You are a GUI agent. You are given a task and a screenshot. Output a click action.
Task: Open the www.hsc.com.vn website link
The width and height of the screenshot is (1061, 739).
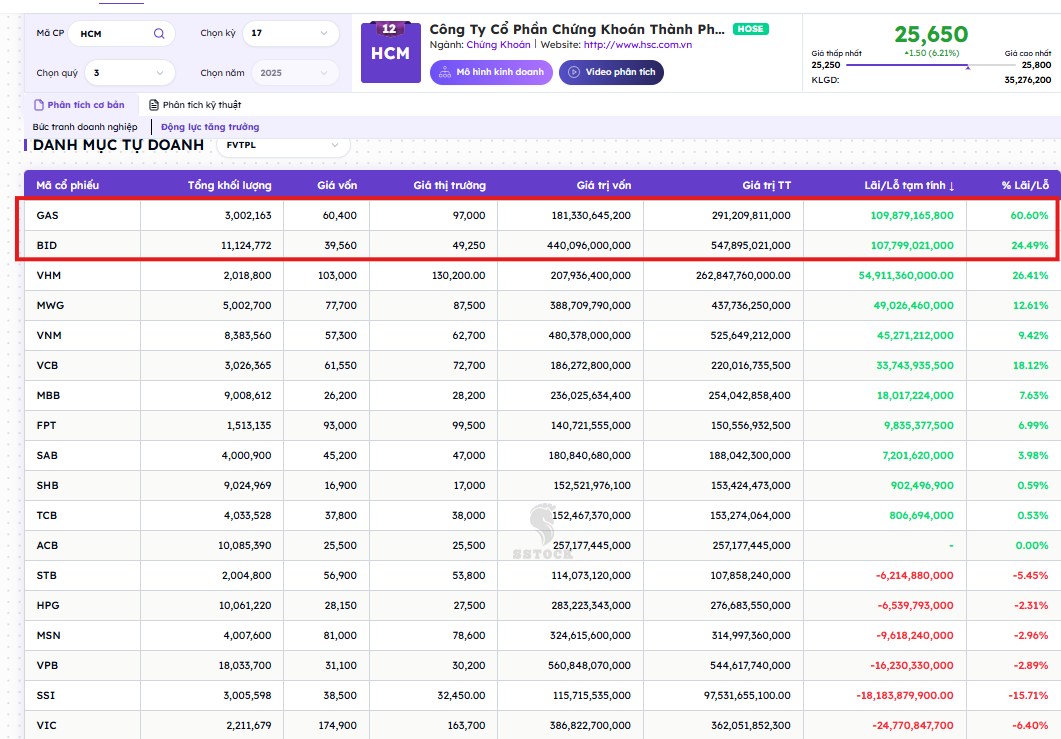click(x=637, y=45)
